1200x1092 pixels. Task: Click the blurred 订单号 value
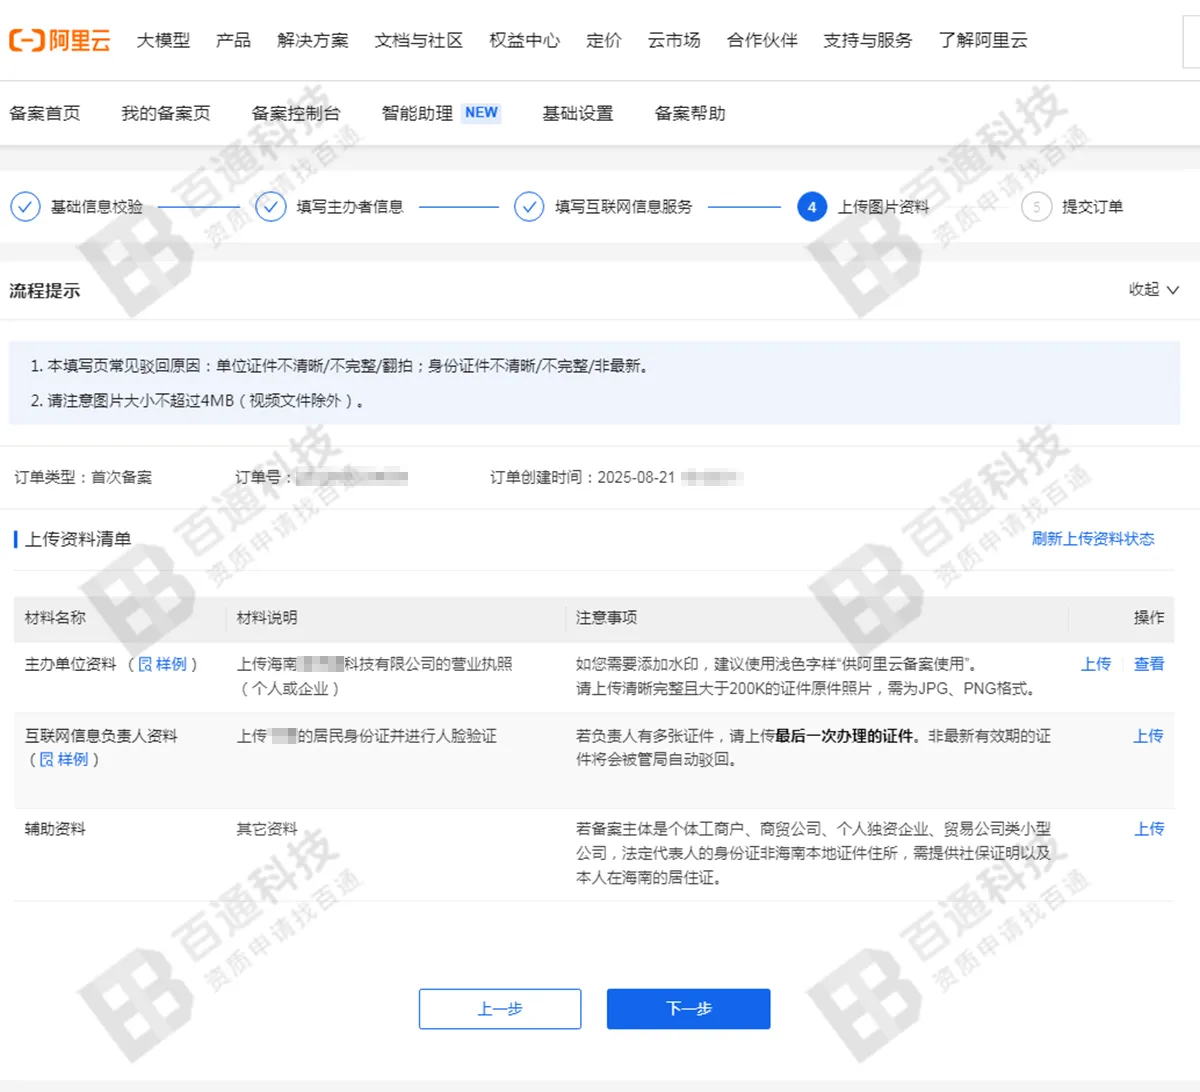(352, 478)
